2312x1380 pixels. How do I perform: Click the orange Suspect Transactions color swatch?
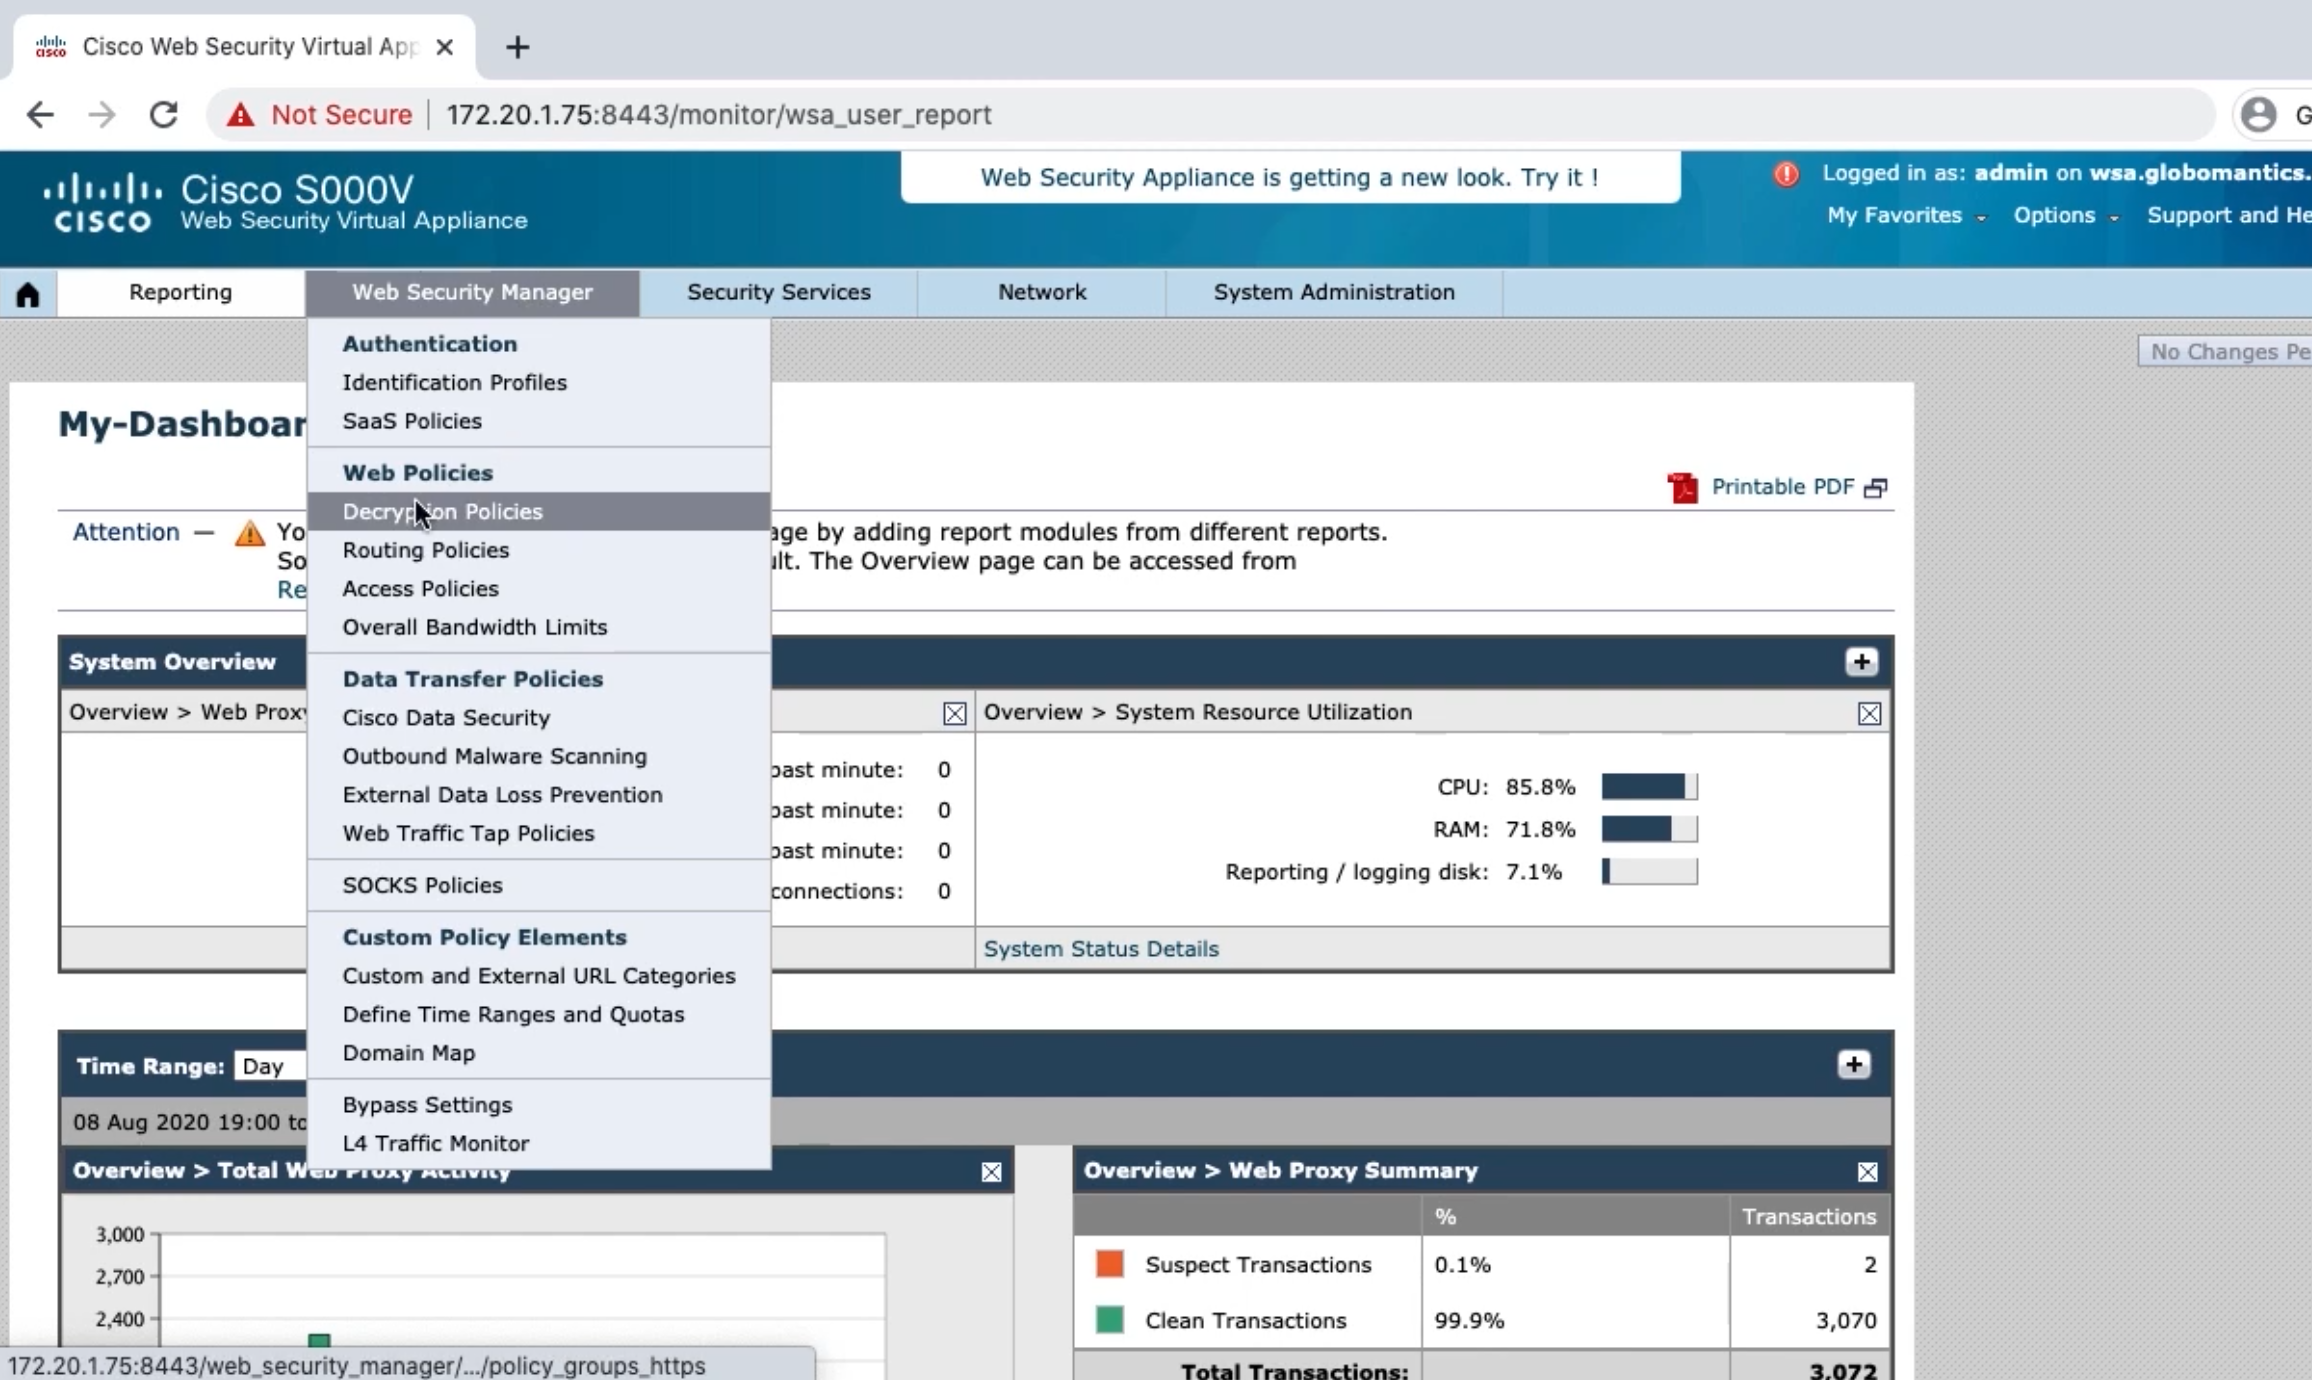pyautogui.click(x=1110, y=1264)
